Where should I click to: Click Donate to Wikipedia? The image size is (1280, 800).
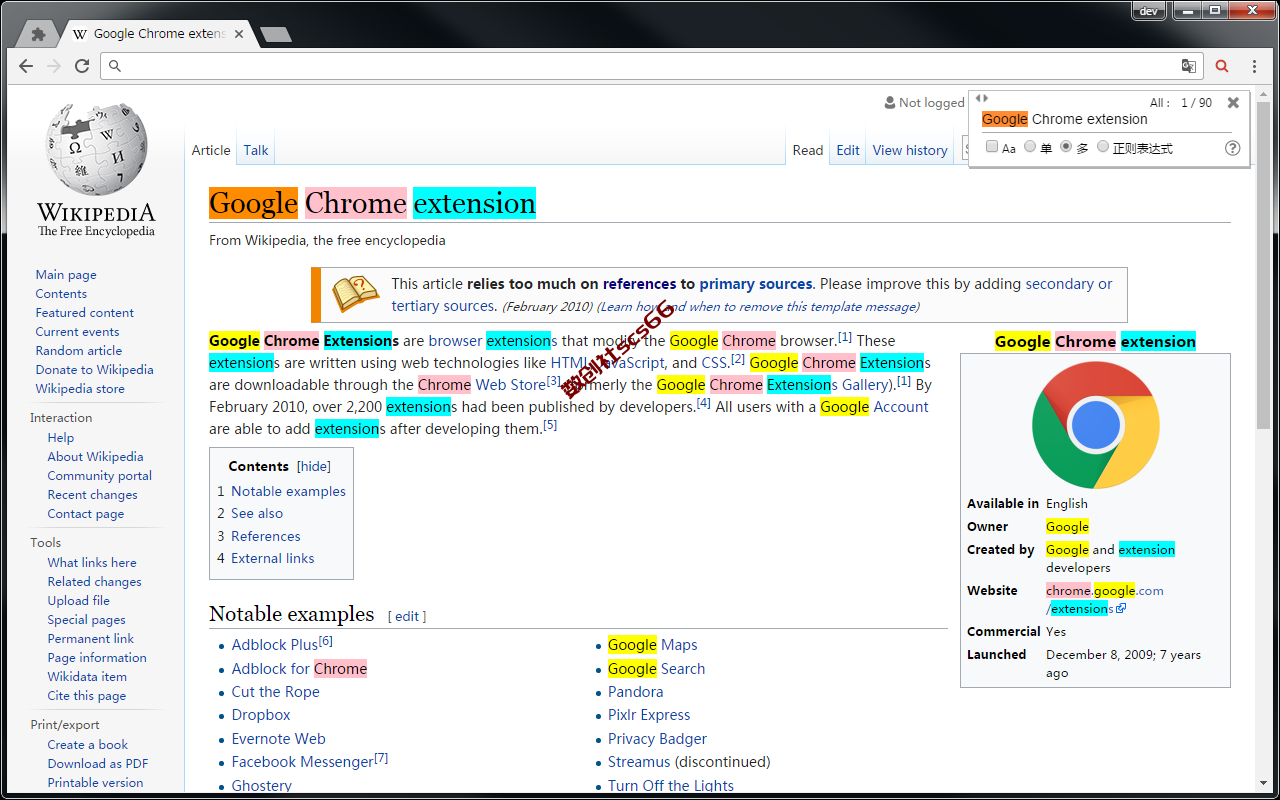95,369
